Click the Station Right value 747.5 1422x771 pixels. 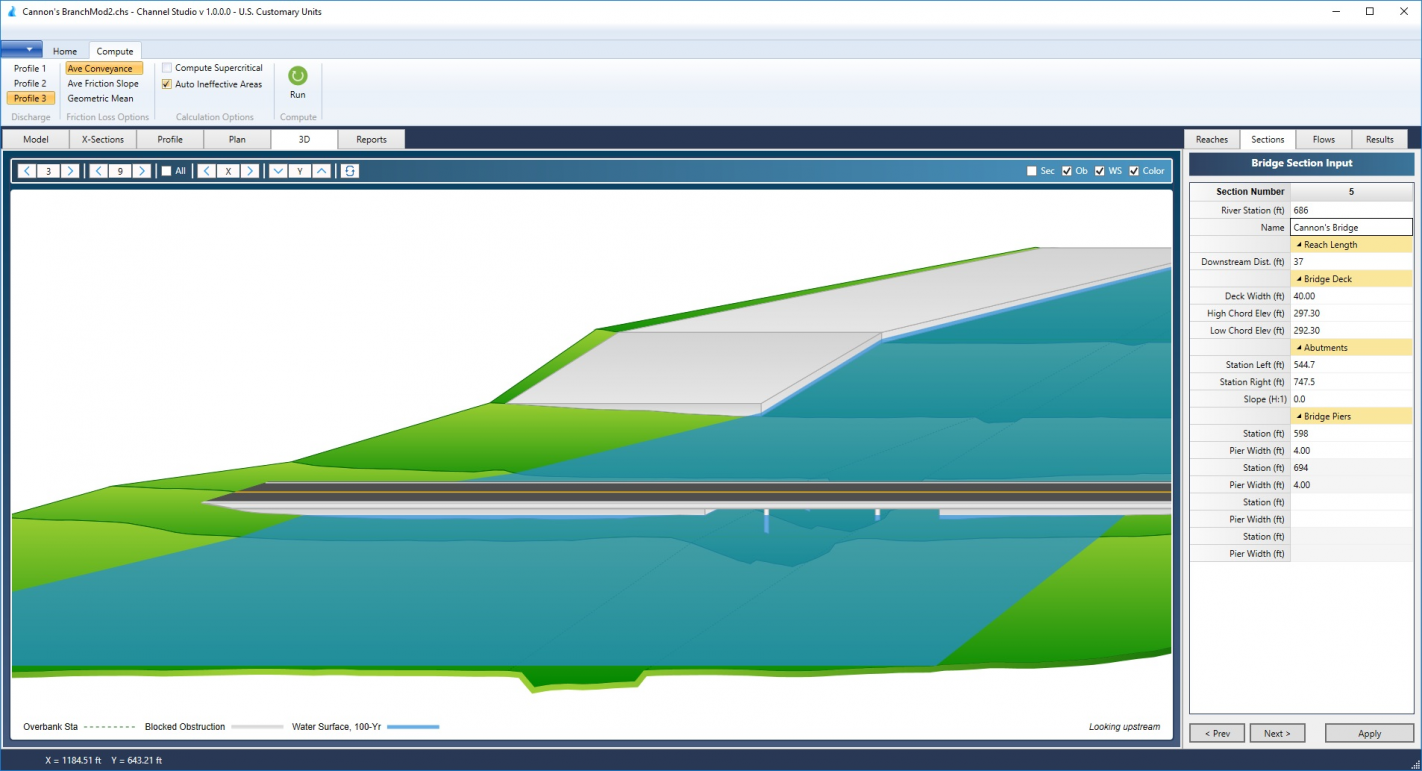[x=1352, y=382]
